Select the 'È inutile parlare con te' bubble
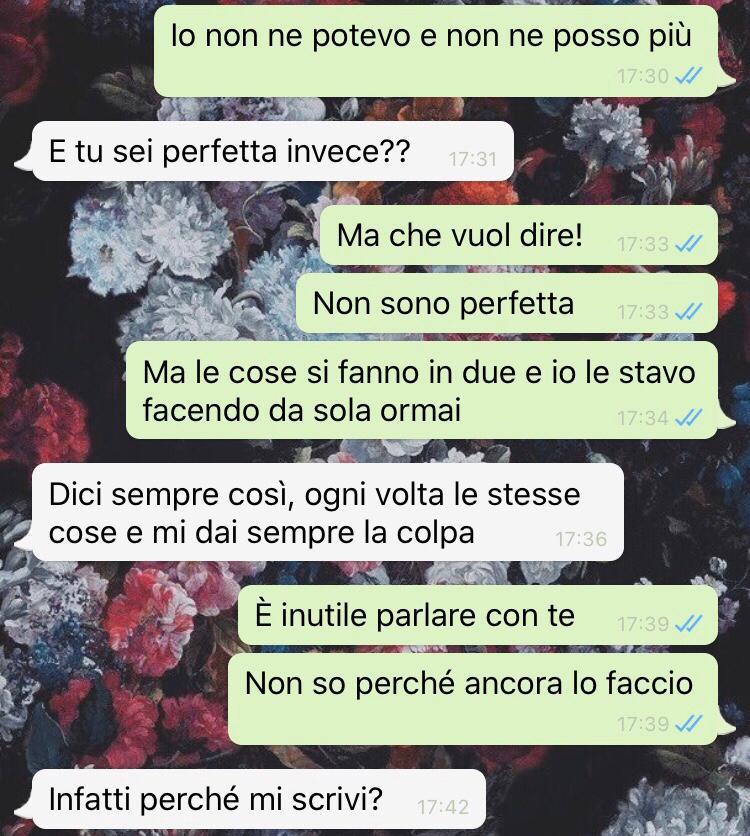Screen dimensions: 750x836 pos(478,615)
